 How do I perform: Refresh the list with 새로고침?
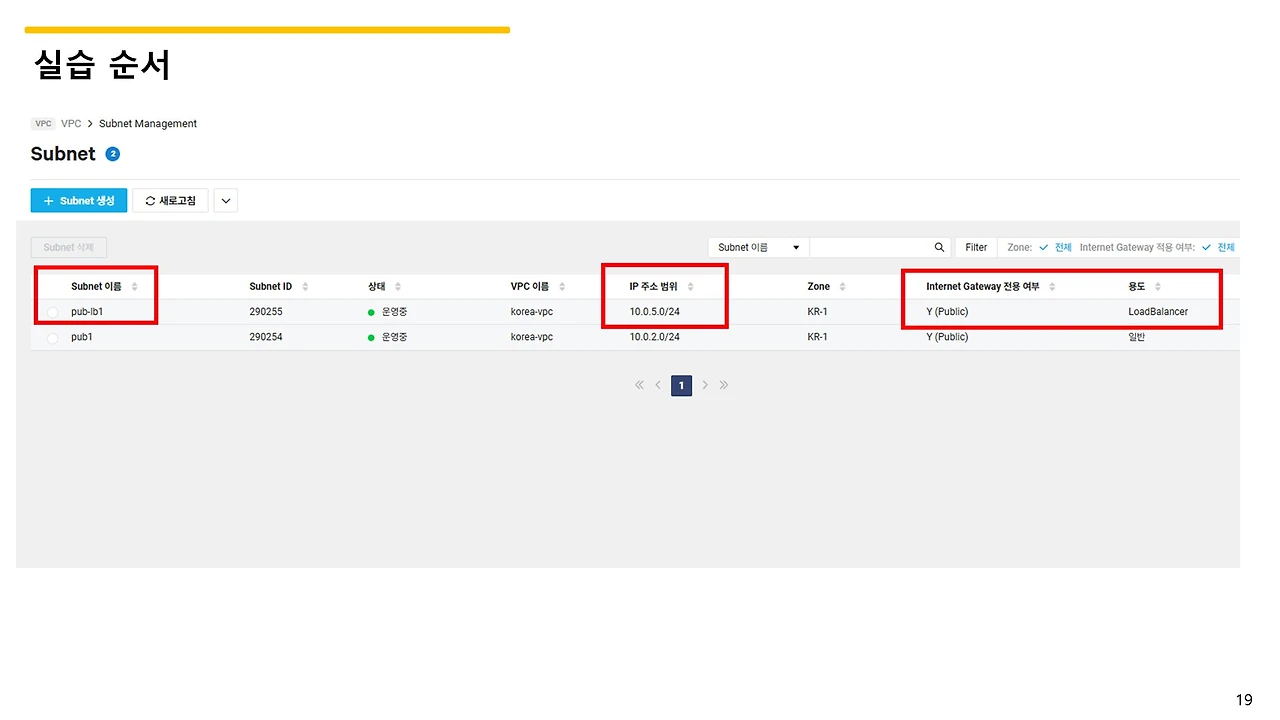(170, 201)
